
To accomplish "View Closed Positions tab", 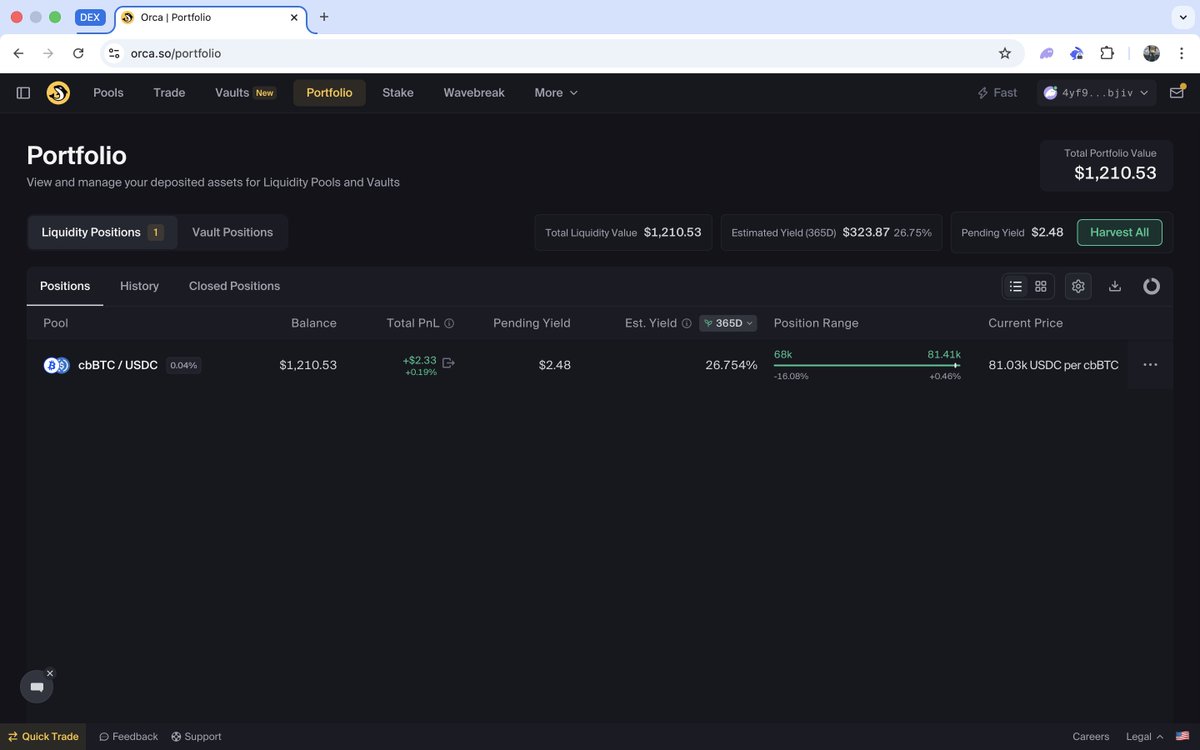I will point(234,286).
